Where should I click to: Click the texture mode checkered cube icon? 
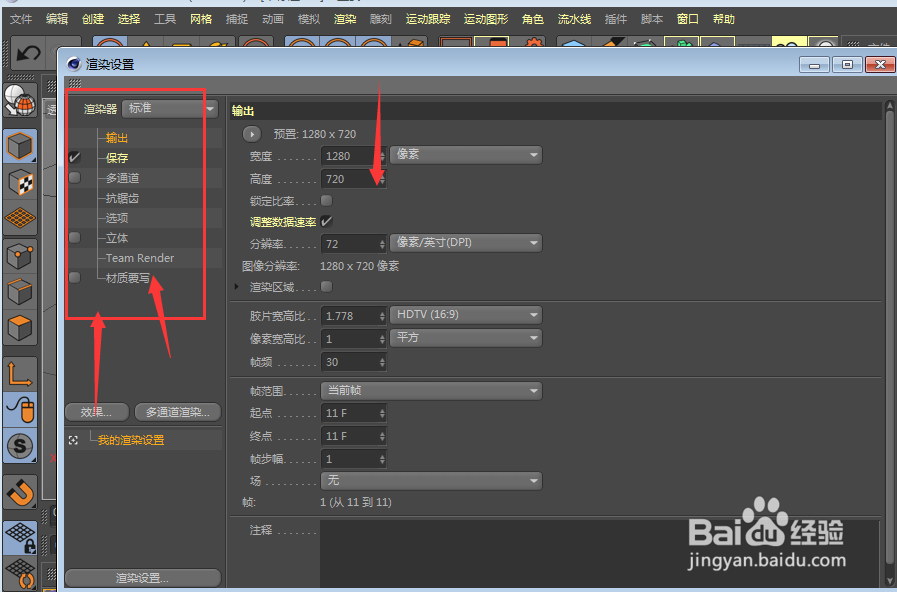(22, 183)
